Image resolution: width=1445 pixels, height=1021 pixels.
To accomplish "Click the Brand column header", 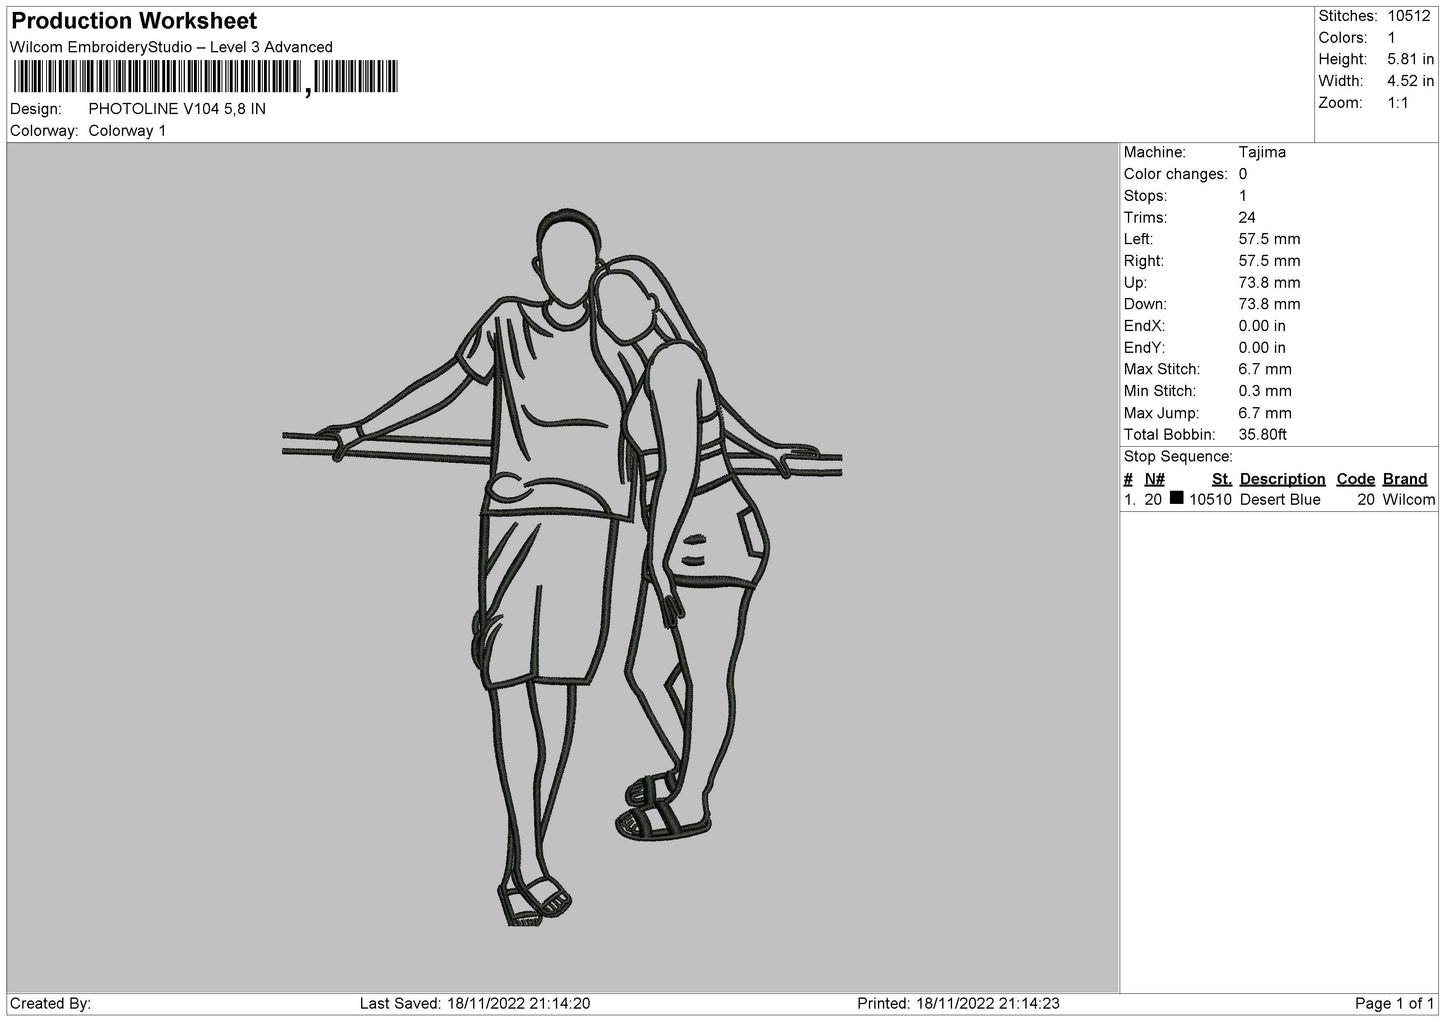I will click(x=1405, y=479).
